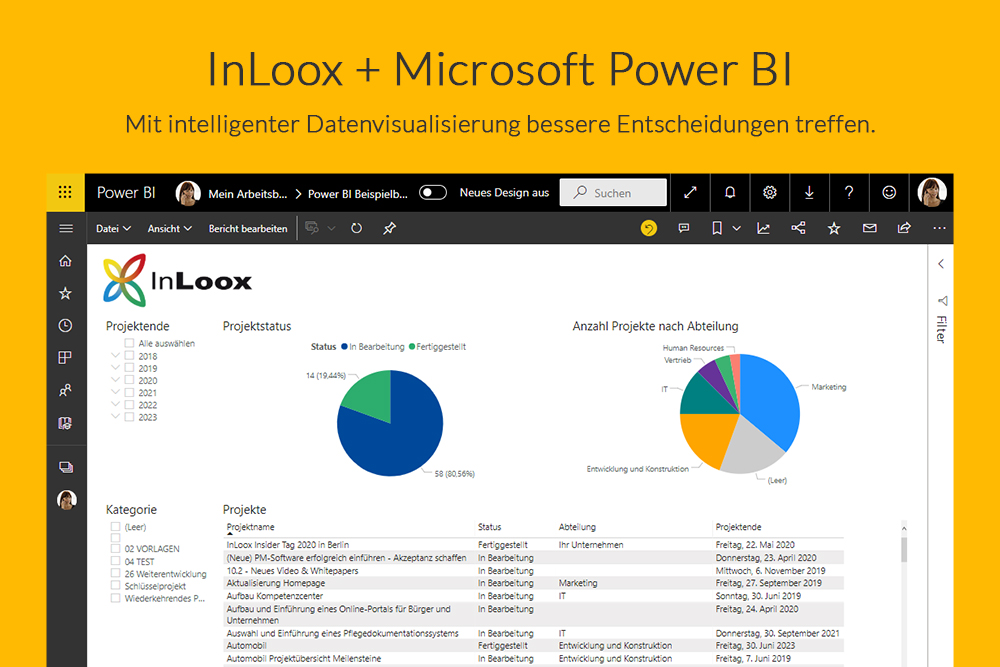Sort by Projektende column header

738,527
